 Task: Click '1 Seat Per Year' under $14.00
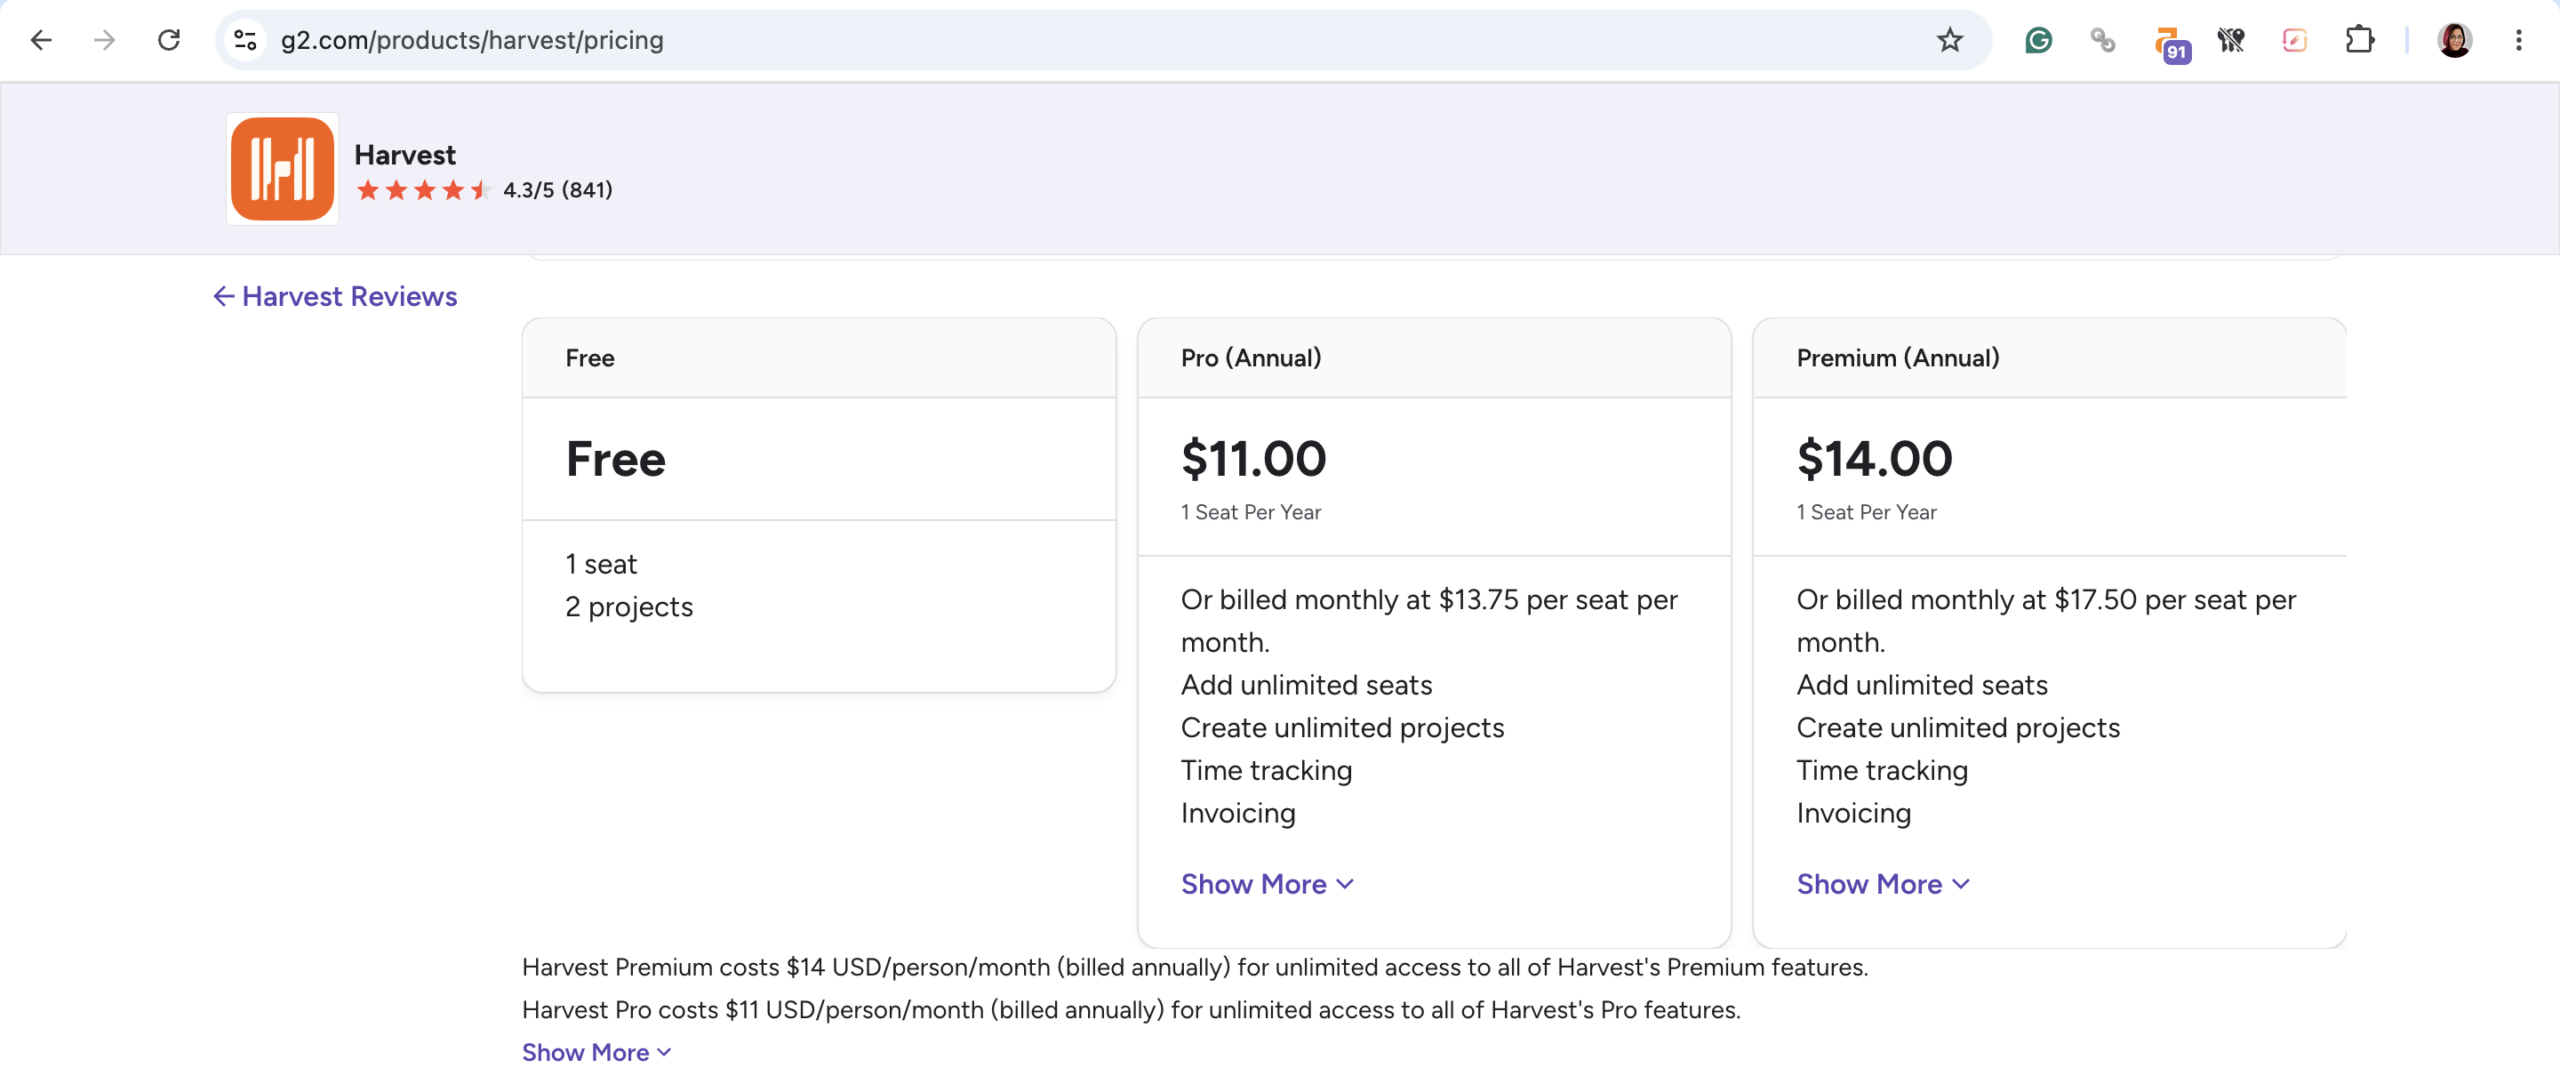point(1867,512)
